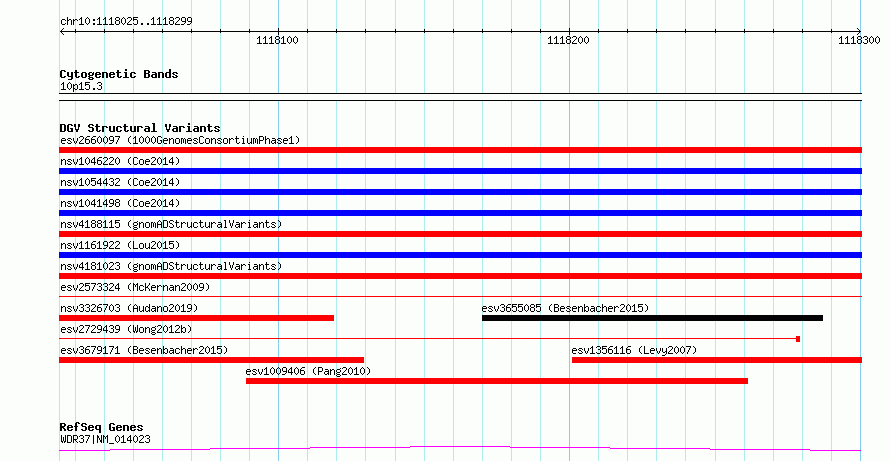This screenshot has height=461, width=890.
Task: Click the red bar under esv1356116
Action: click(x=717, y=360)
